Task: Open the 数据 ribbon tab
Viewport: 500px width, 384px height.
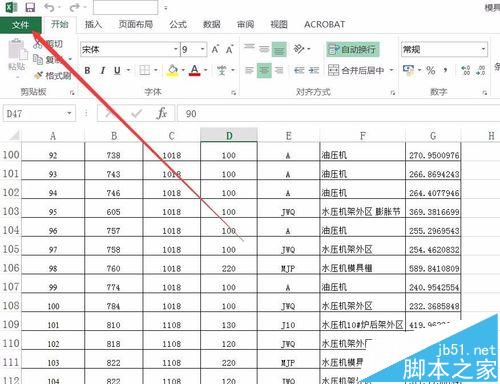Action: (x=212, y=24)
